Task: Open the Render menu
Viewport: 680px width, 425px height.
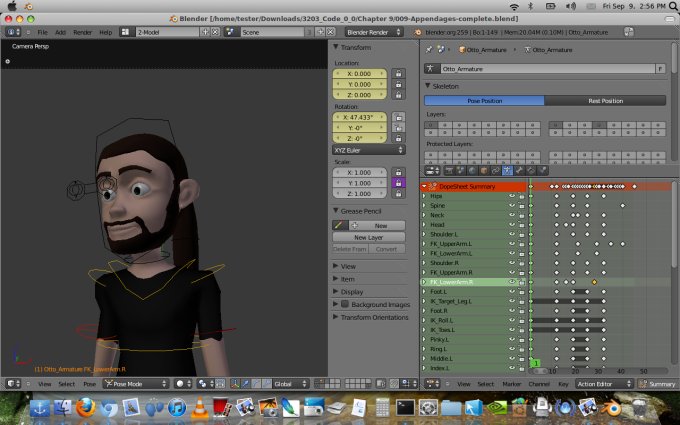Action: 82,32
